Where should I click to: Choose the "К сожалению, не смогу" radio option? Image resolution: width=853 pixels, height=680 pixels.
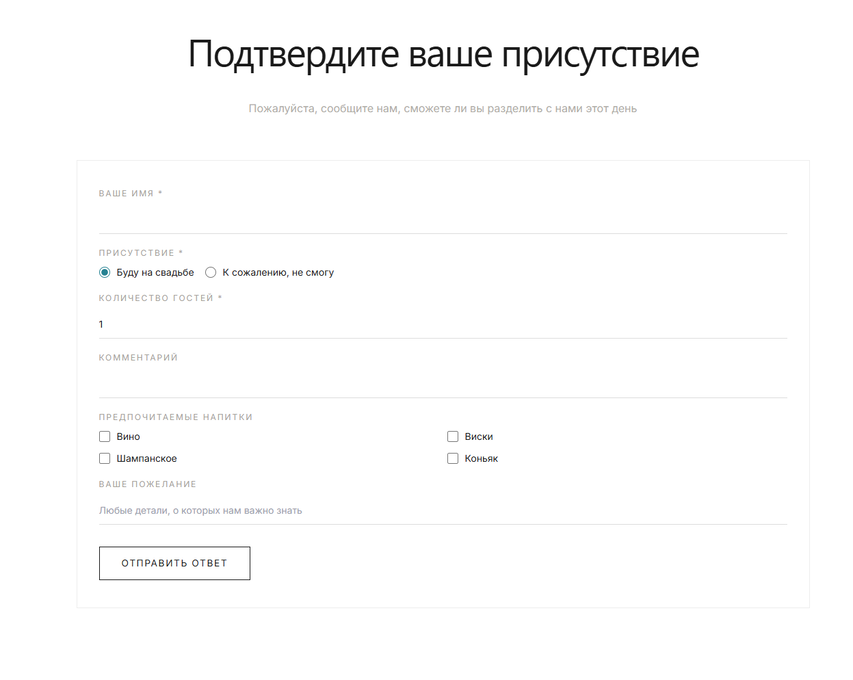211,272
